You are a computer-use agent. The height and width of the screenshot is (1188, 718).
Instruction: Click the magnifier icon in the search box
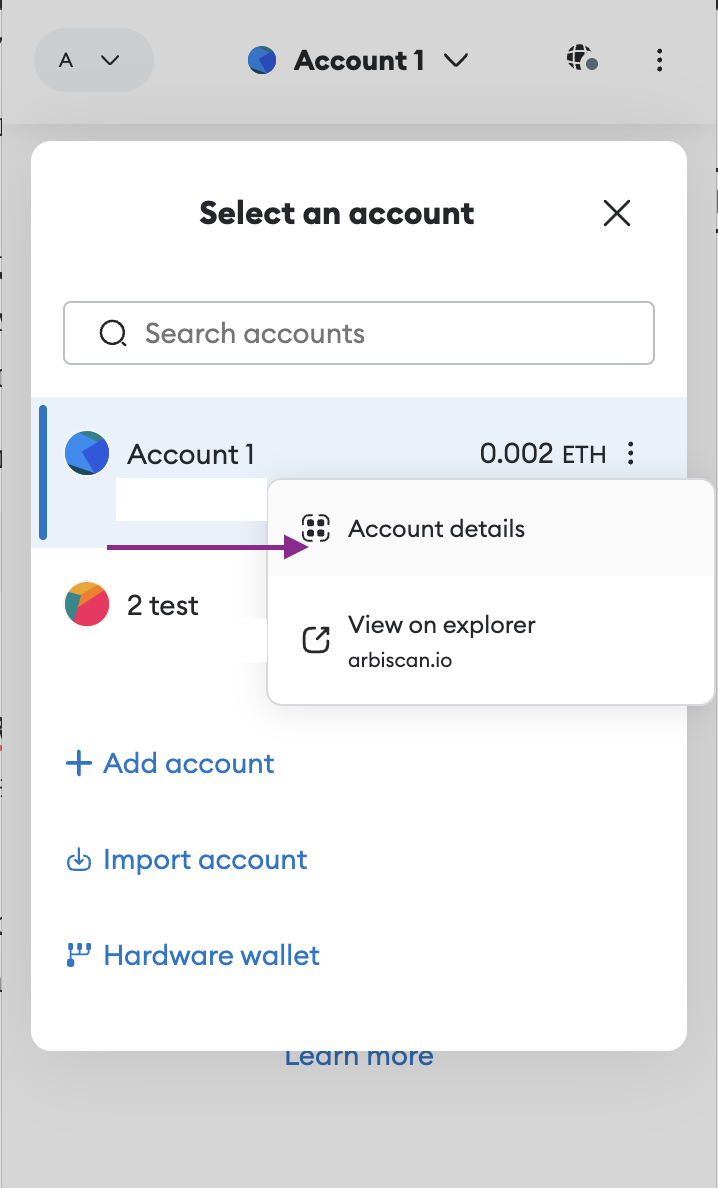tap(113, 333)
